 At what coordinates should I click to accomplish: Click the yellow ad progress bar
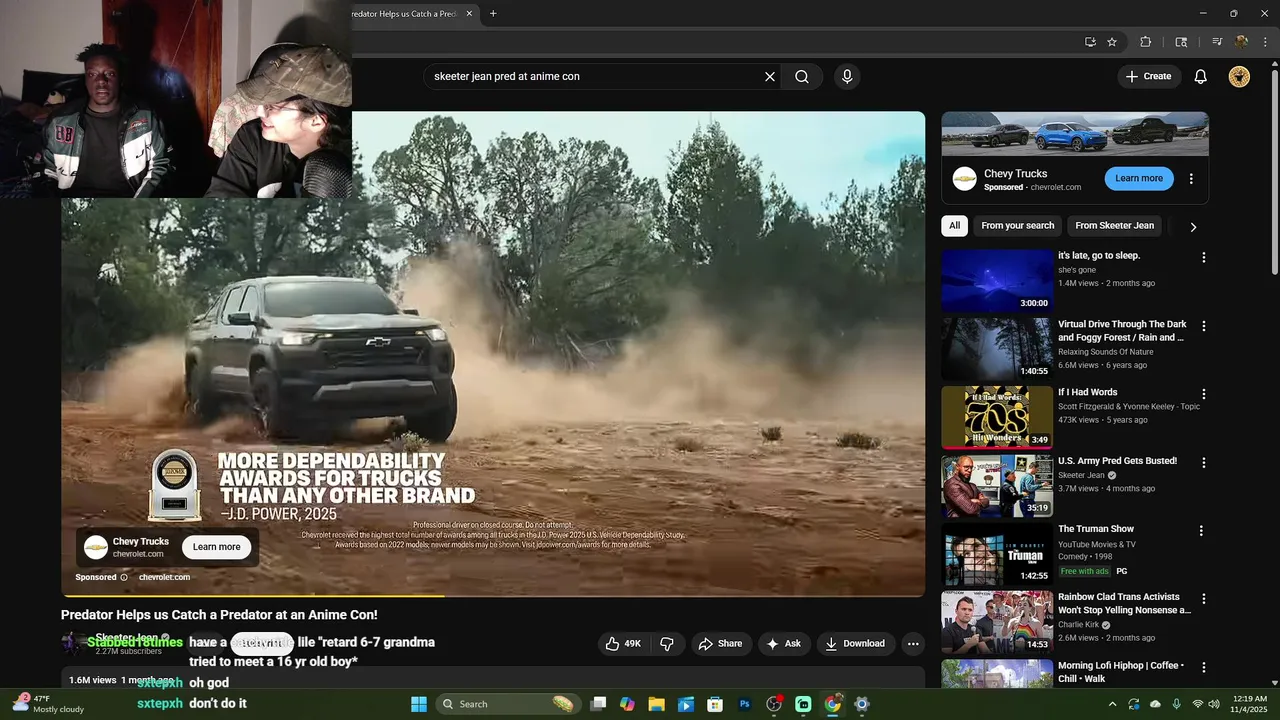254,596
